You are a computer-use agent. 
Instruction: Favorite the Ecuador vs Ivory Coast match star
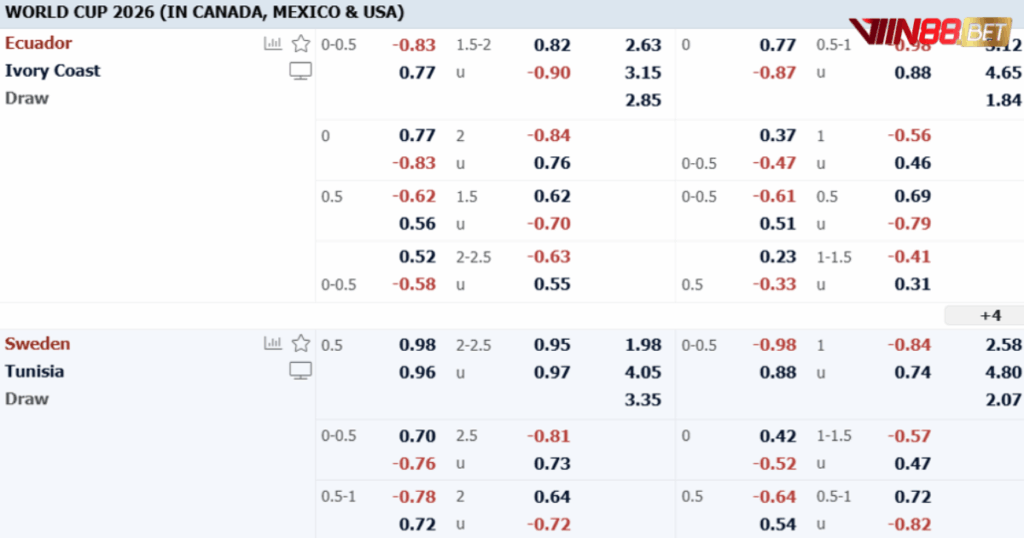[300, 44]
